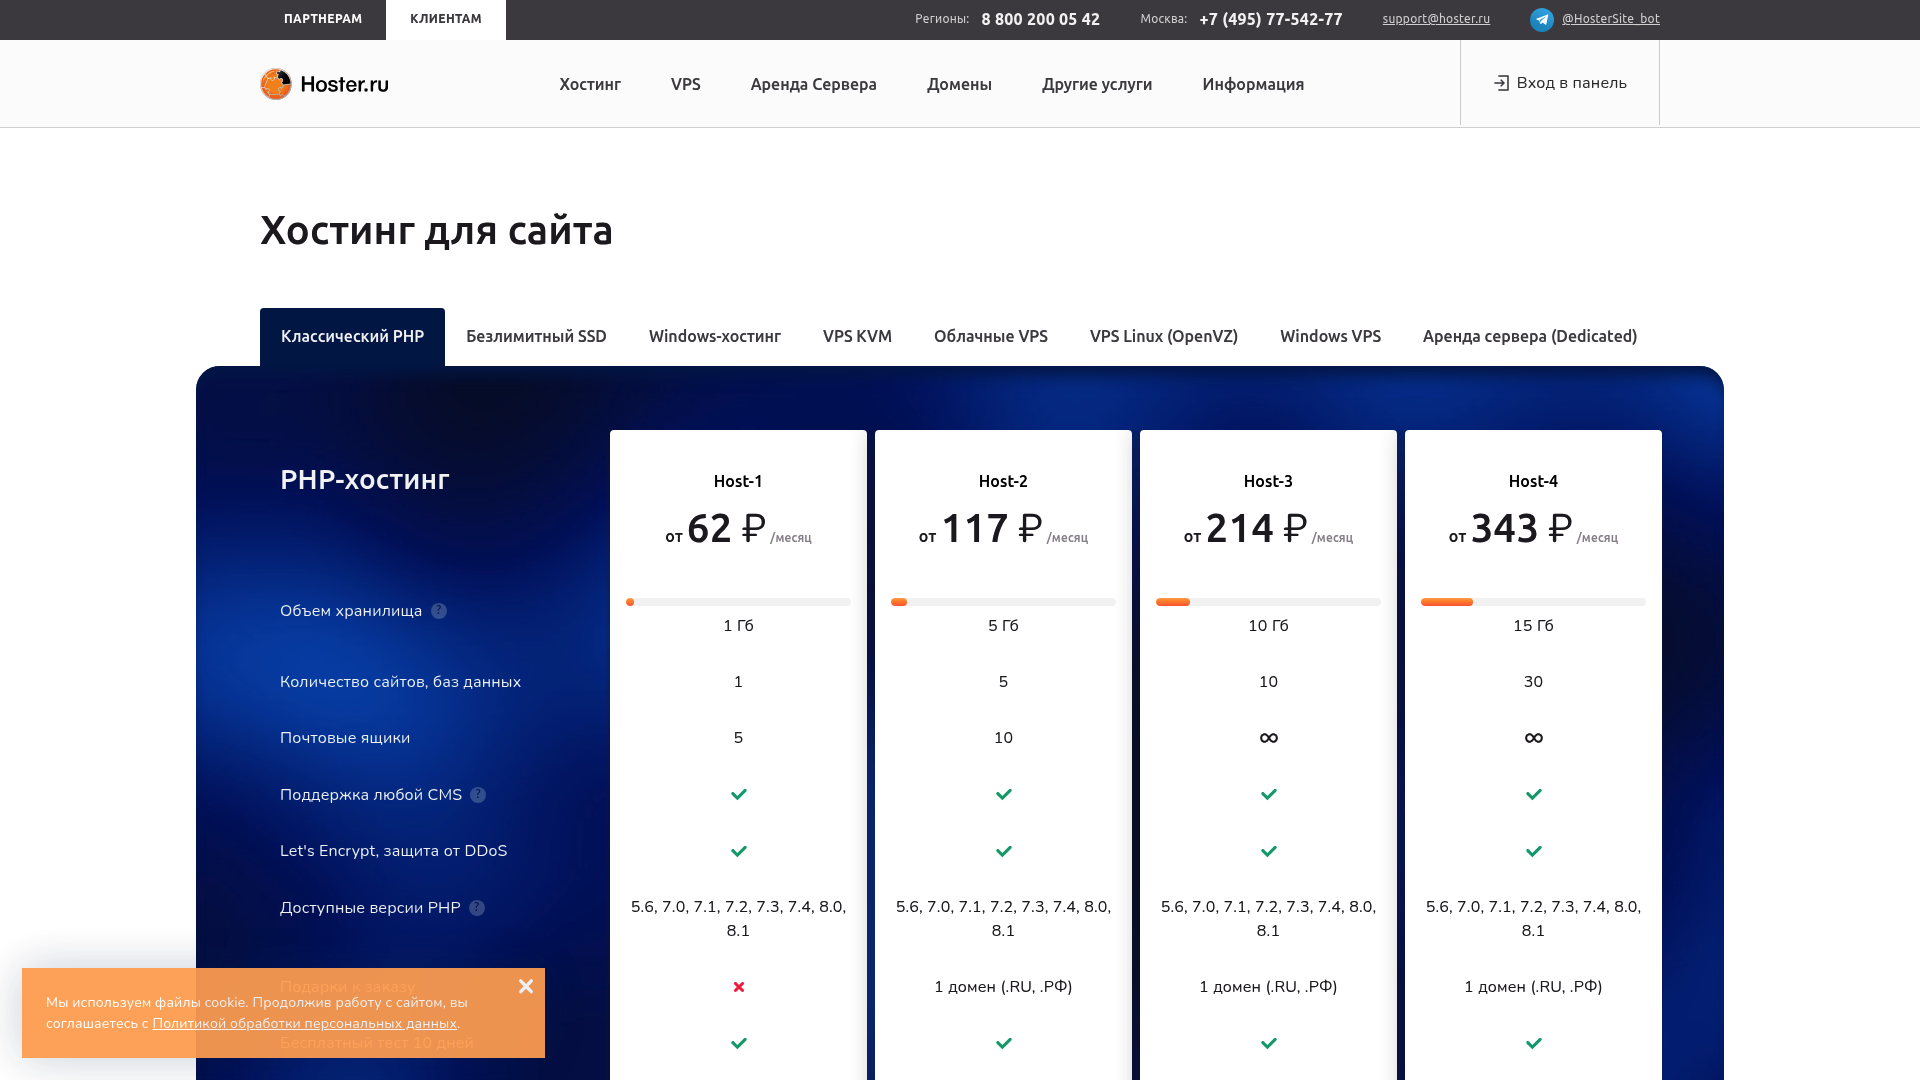Click help icon beside Доступные версии PHP
Viewport: 1920px width, 1080px height.
(x=477, y=908)
